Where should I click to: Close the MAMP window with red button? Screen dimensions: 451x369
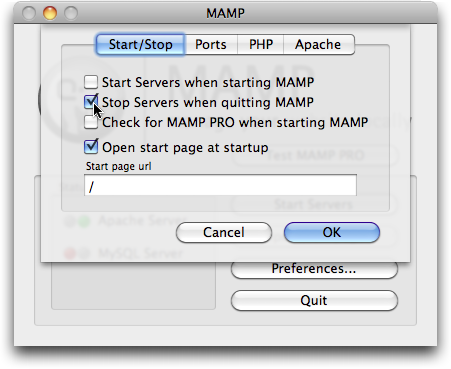(50, 13)
